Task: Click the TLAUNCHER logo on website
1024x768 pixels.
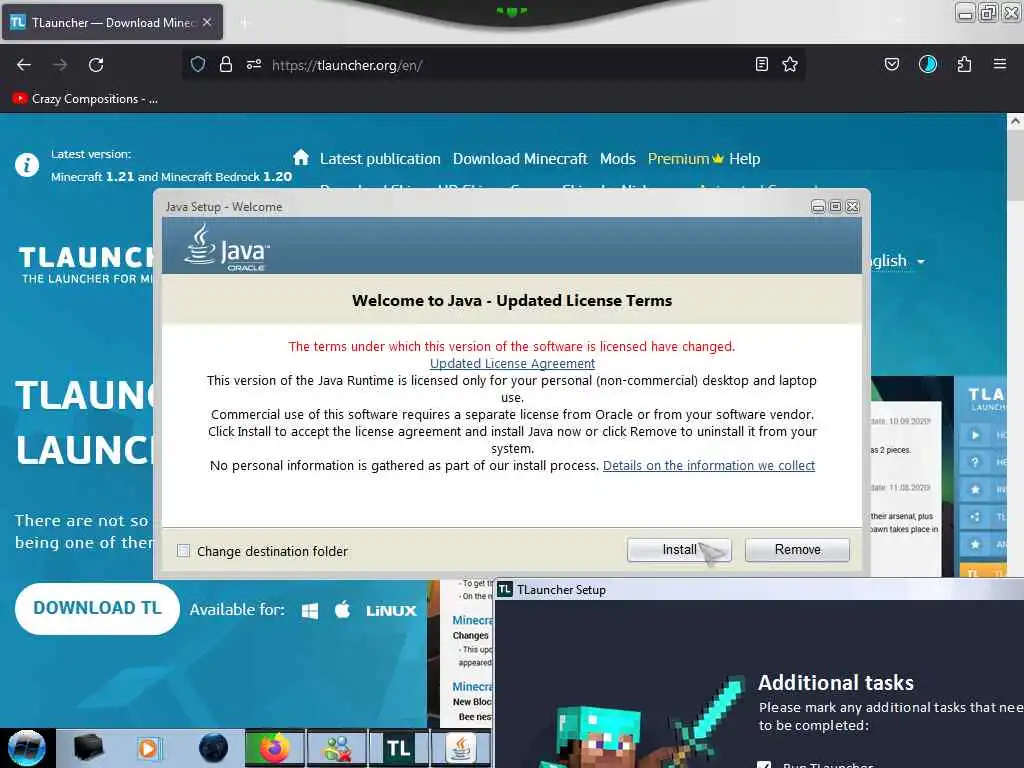Action: point(86,264)
